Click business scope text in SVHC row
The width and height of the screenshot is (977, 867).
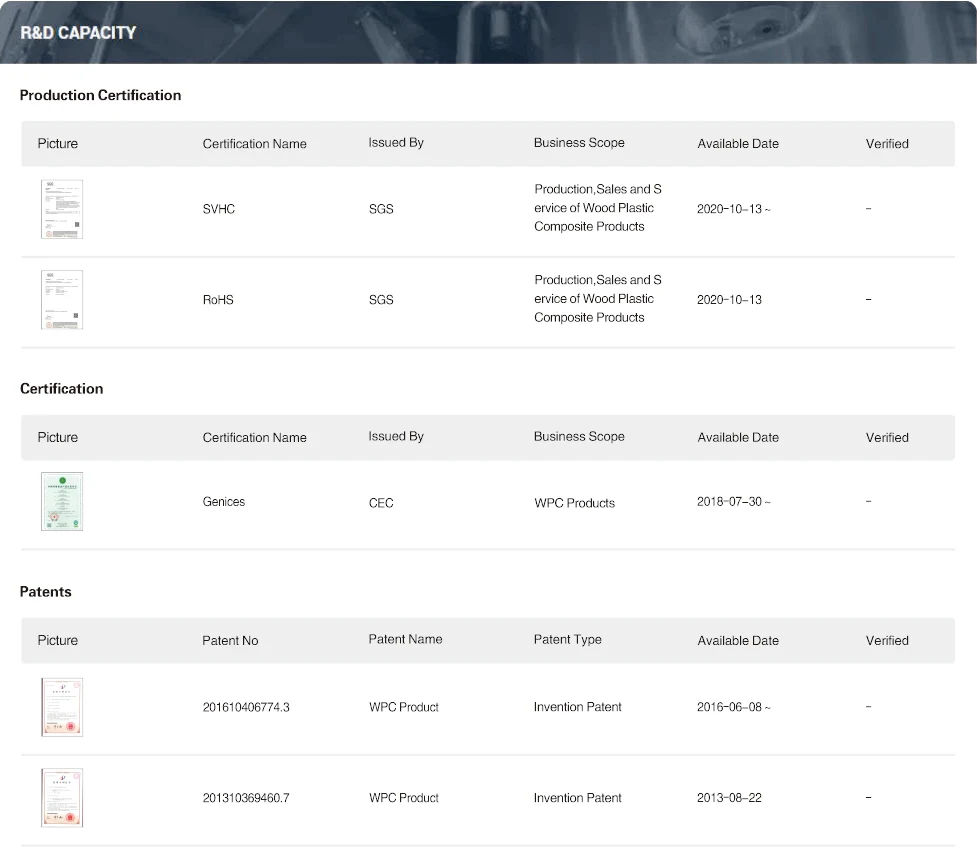pyautogui.click(x=598, y=208)
